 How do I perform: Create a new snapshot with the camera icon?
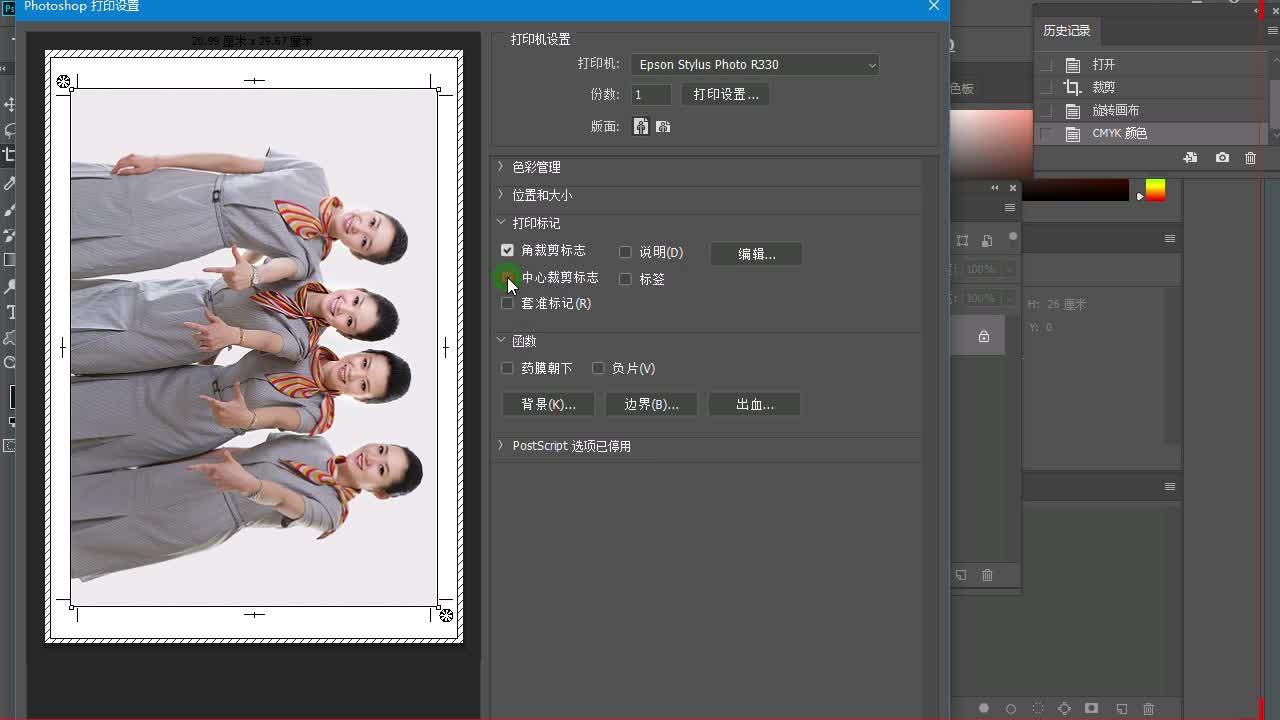[x=1222, y=157]
